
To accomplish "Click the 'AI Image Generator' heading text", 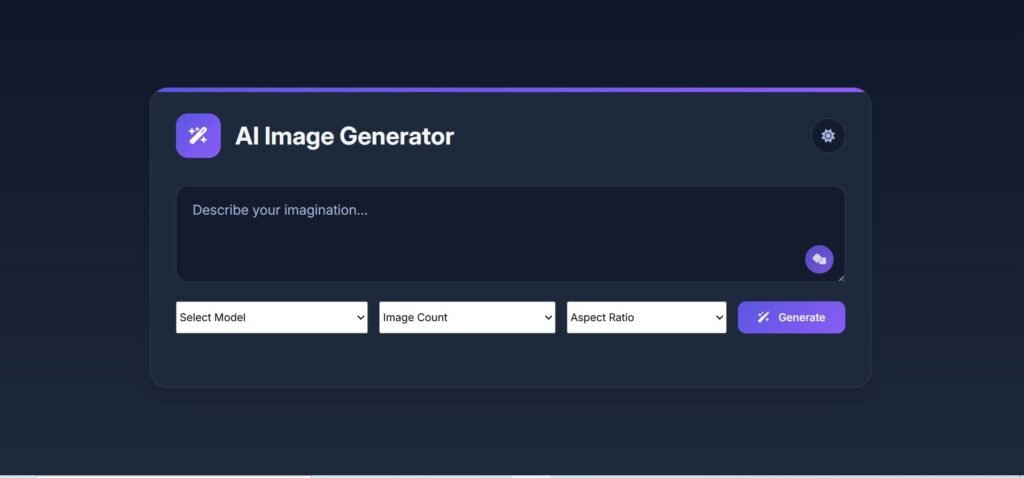I will [344, 136].
